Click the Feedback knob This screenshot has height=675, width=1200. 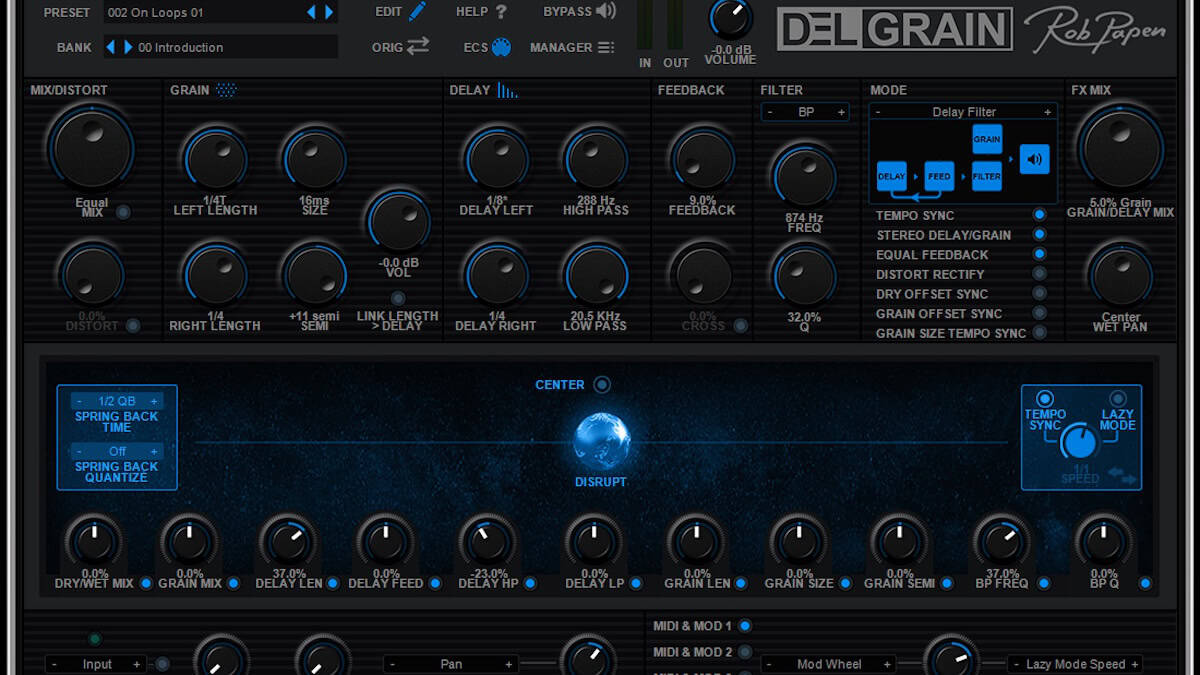click(x=702, y=159)
